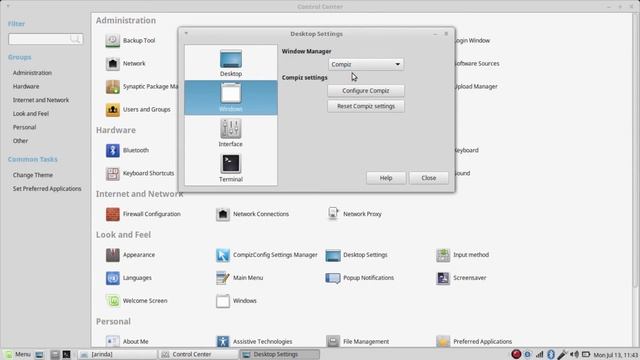Click Reset Compiz settings button
The width and height of the screenshot is (640, 360).
pos(366,106)
